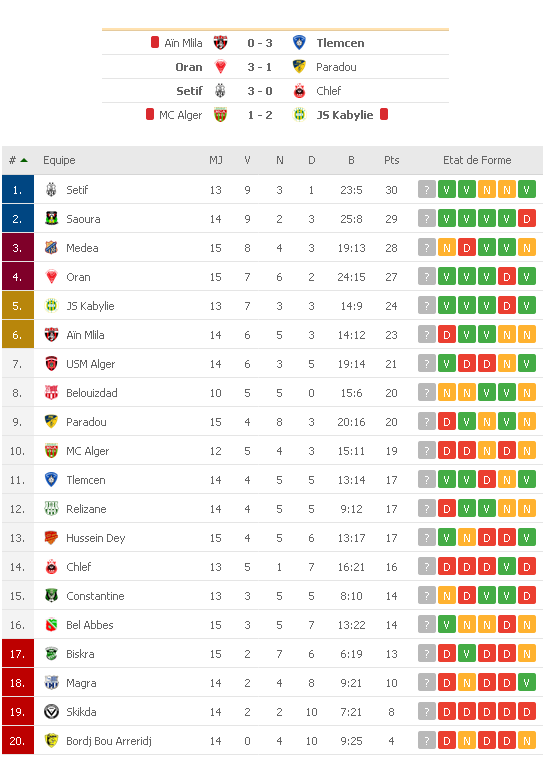Click Saoura's red D form badge
Screen dimensions: 544x762
(526, 219)
